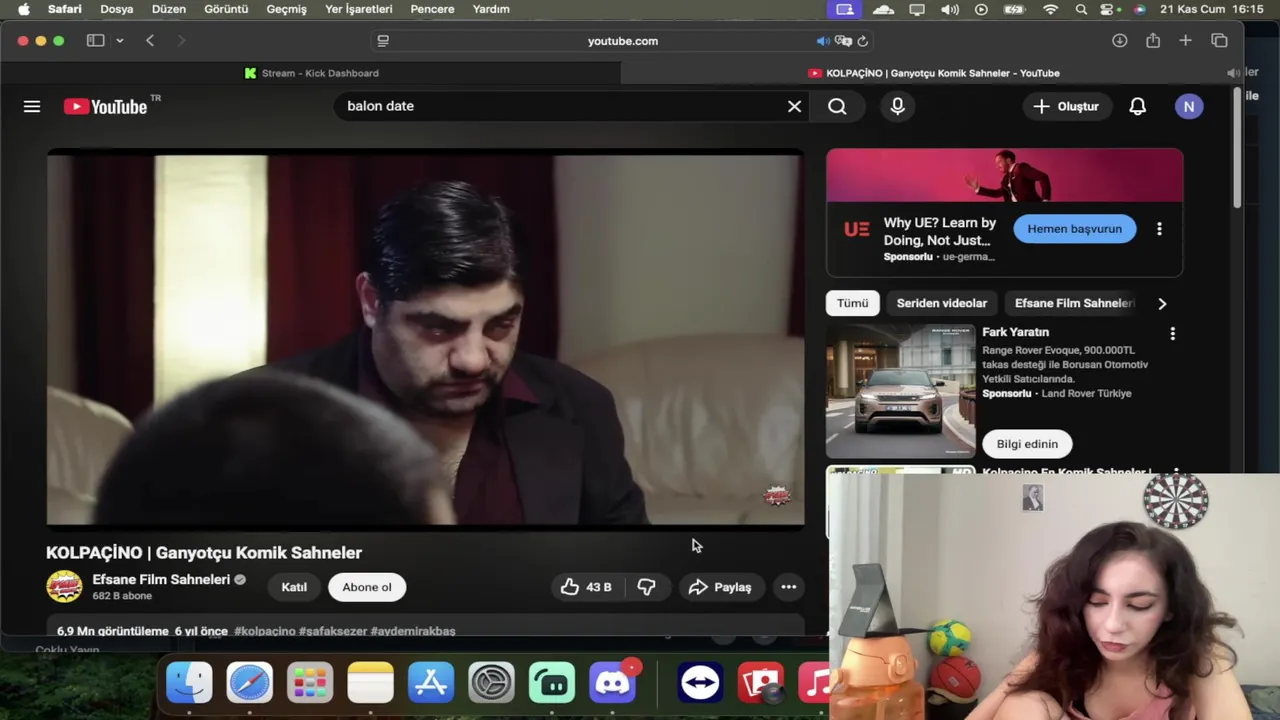Image resolution: width=1280 pixels, height=720 pixels.
Task: Switch to Stream - Kick Dashboard tab
Action: point(311,73)
